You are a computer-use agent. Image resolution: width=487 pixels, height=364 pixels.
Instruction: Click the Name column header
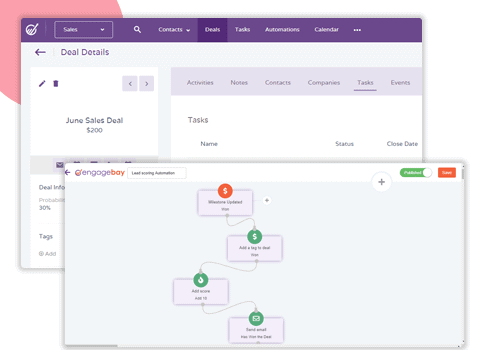point(209,144)
